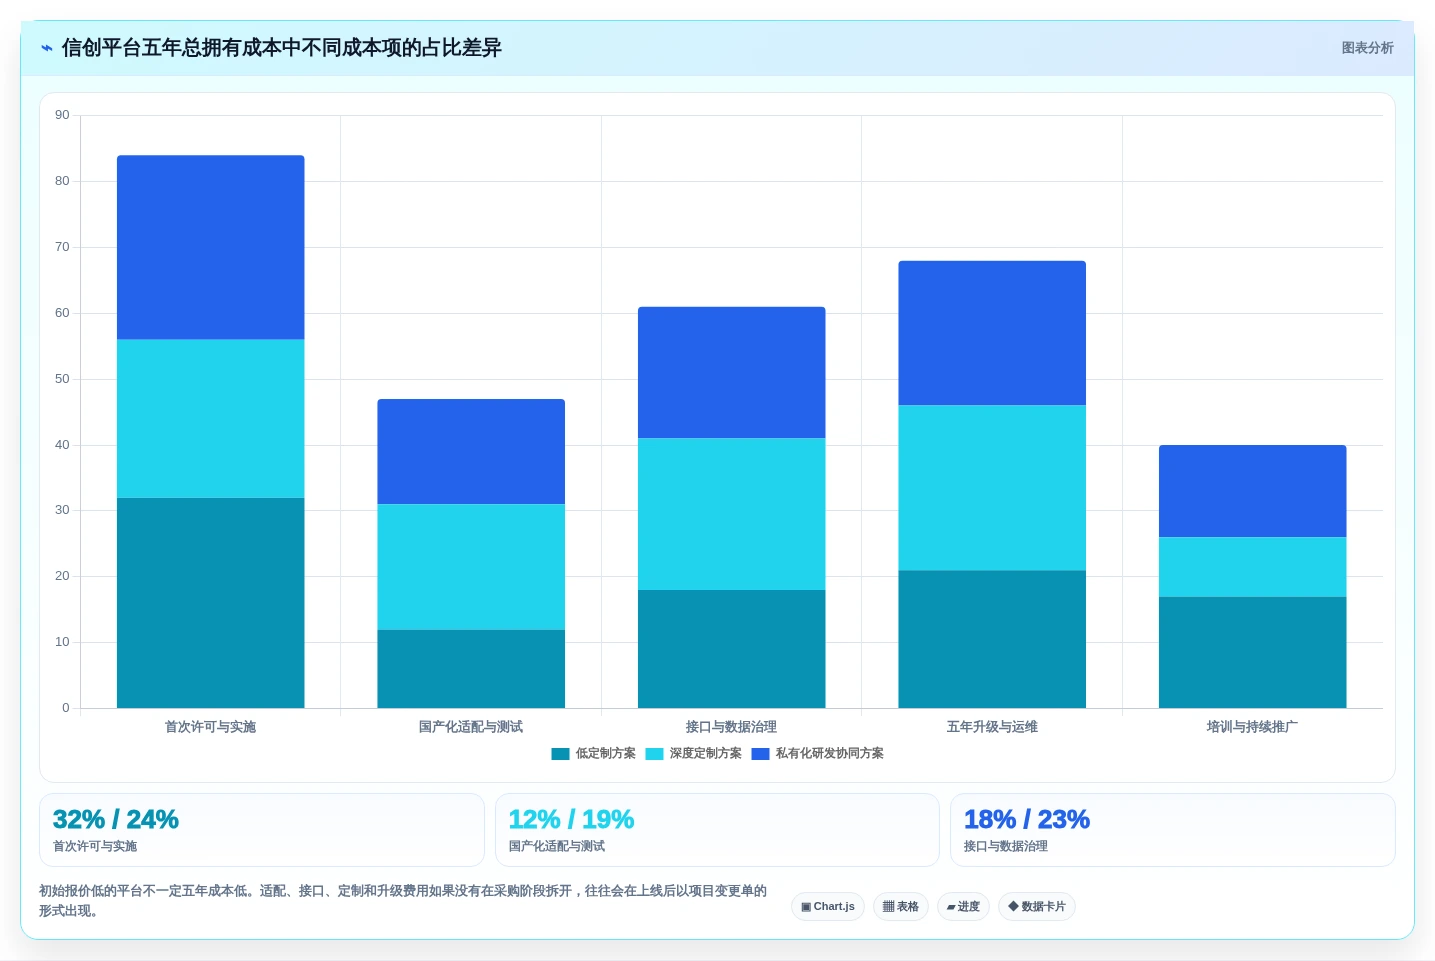
Task: Click the blue segment of 五年升级与运维 bar
Action: coord(992,333)
